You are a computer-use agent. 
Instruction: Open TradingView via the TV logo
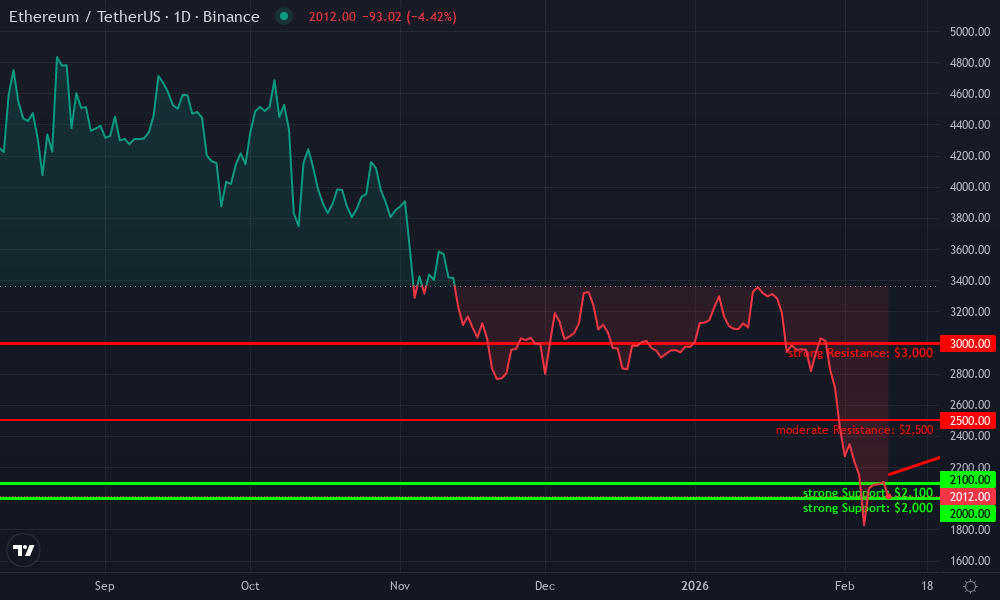tap(24, 550)
